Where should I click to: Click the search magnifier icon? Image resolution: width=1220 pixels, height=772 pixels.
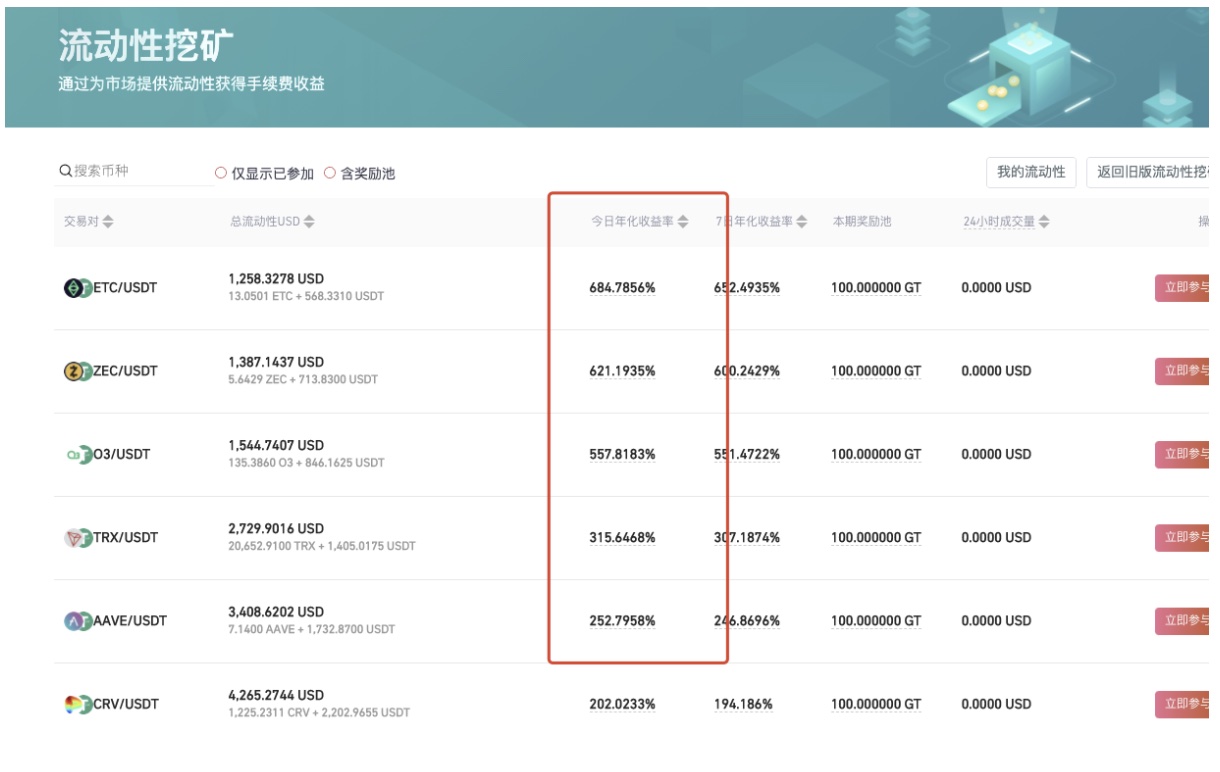coord(65,171)
